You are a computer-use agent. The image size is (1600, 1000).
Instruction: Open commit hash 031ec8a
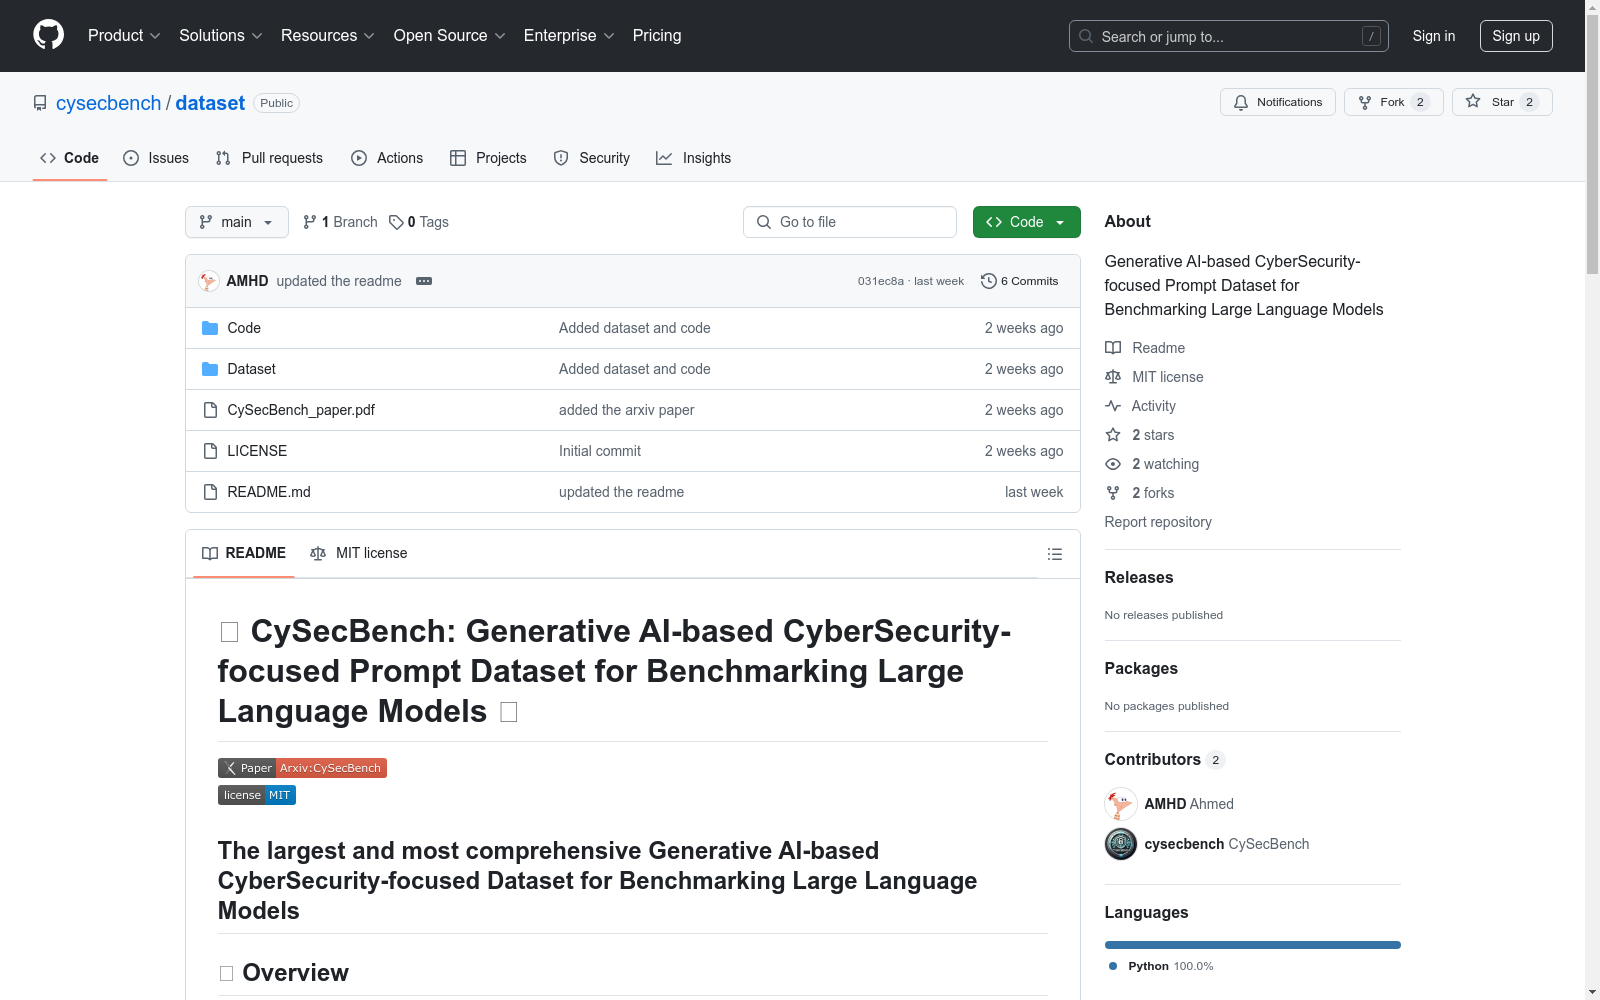coord(880,281)
